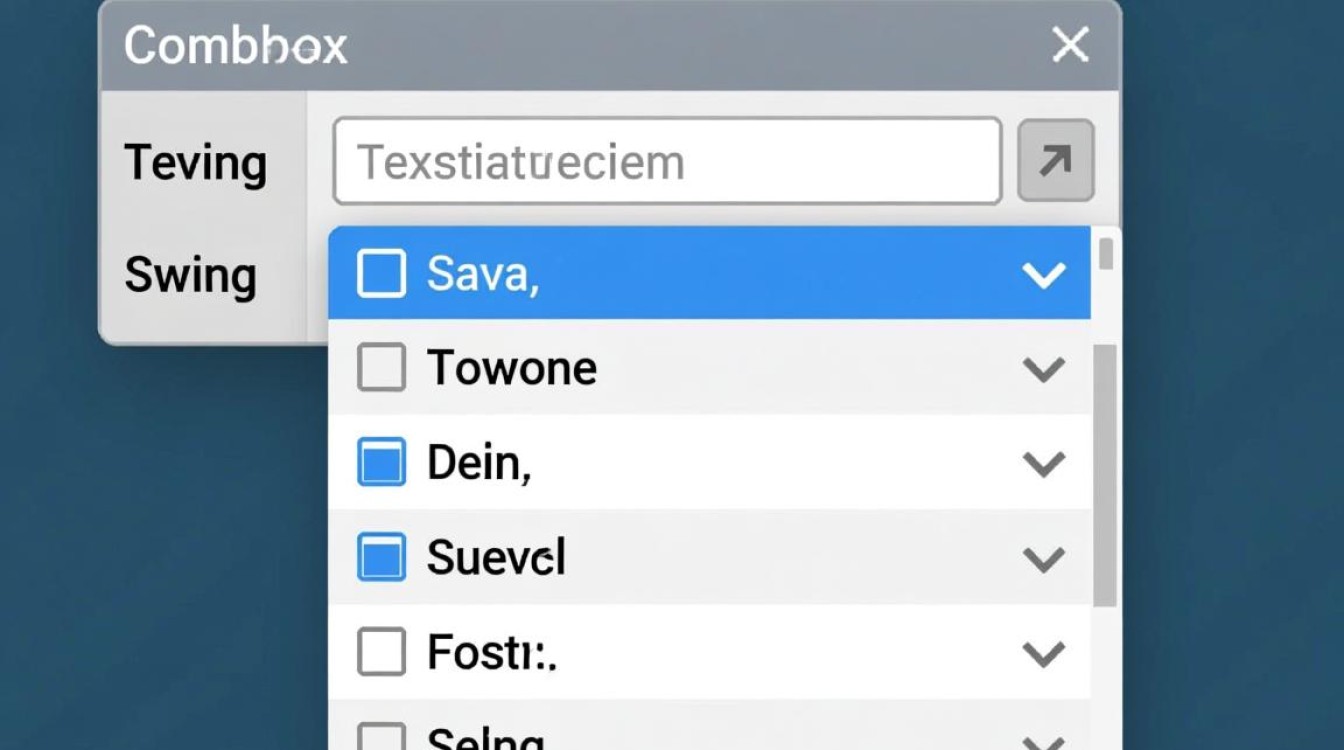Expand the Suevcl row chevron
The width and height of the screenshot is (1344, 750).
[x=1043, y=559]
